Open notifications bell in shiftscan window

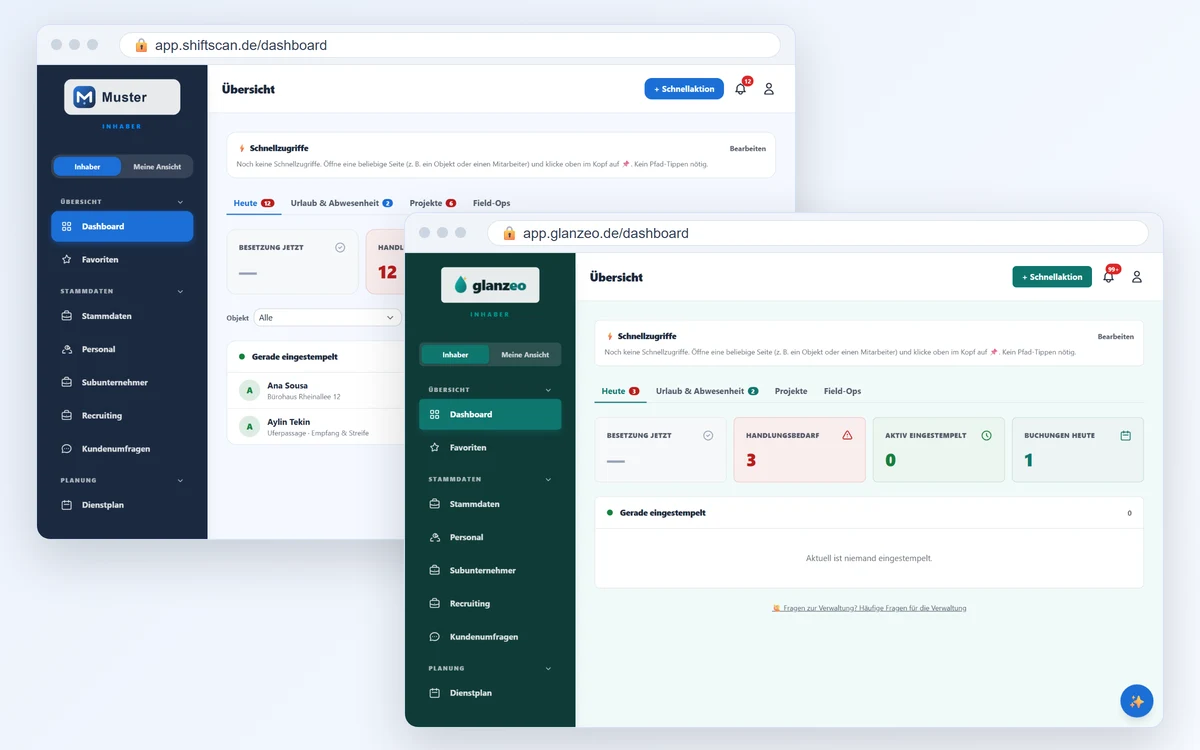click(x=741, y=89)
